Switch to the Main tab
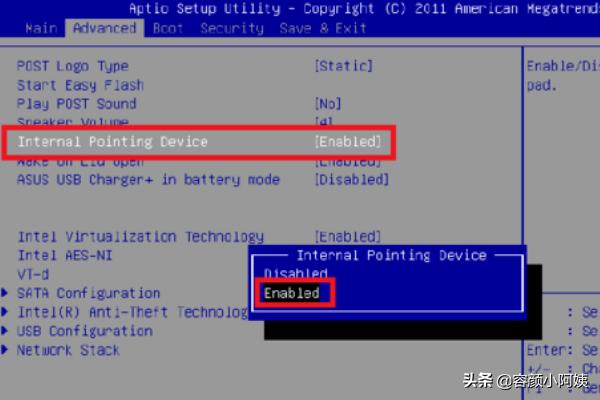This screenshot has height=400, width=600. pos(41,28)
